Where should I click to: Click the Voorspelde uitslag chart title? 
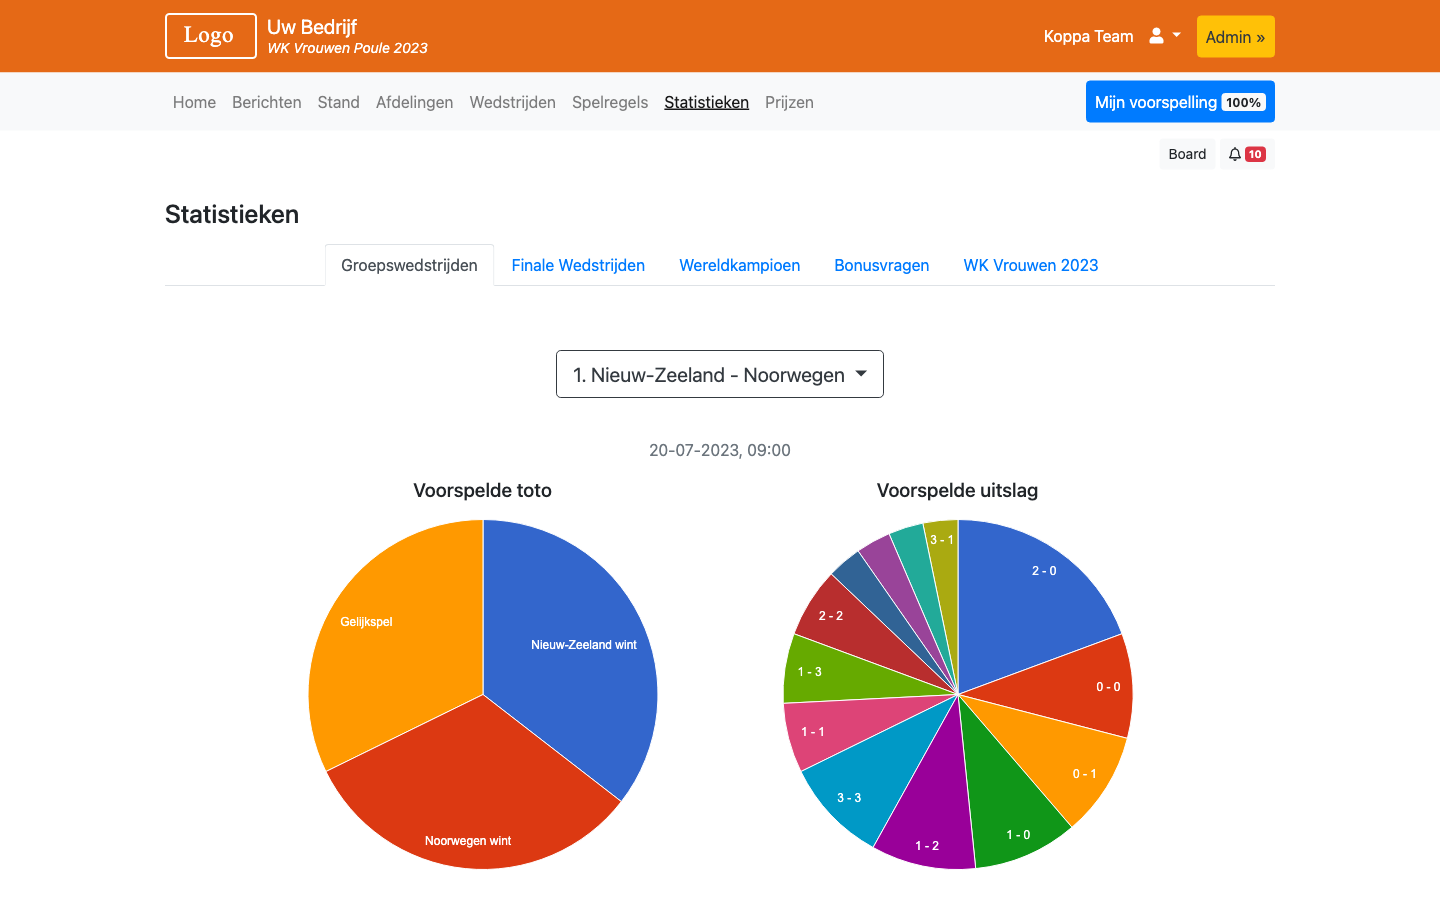coord(958,490)
